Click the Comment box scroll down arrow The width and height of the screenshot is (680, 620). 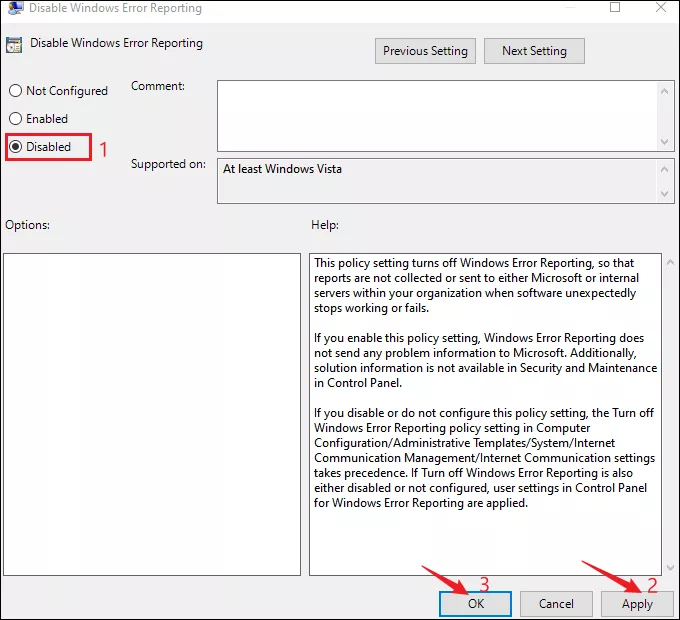664,142
